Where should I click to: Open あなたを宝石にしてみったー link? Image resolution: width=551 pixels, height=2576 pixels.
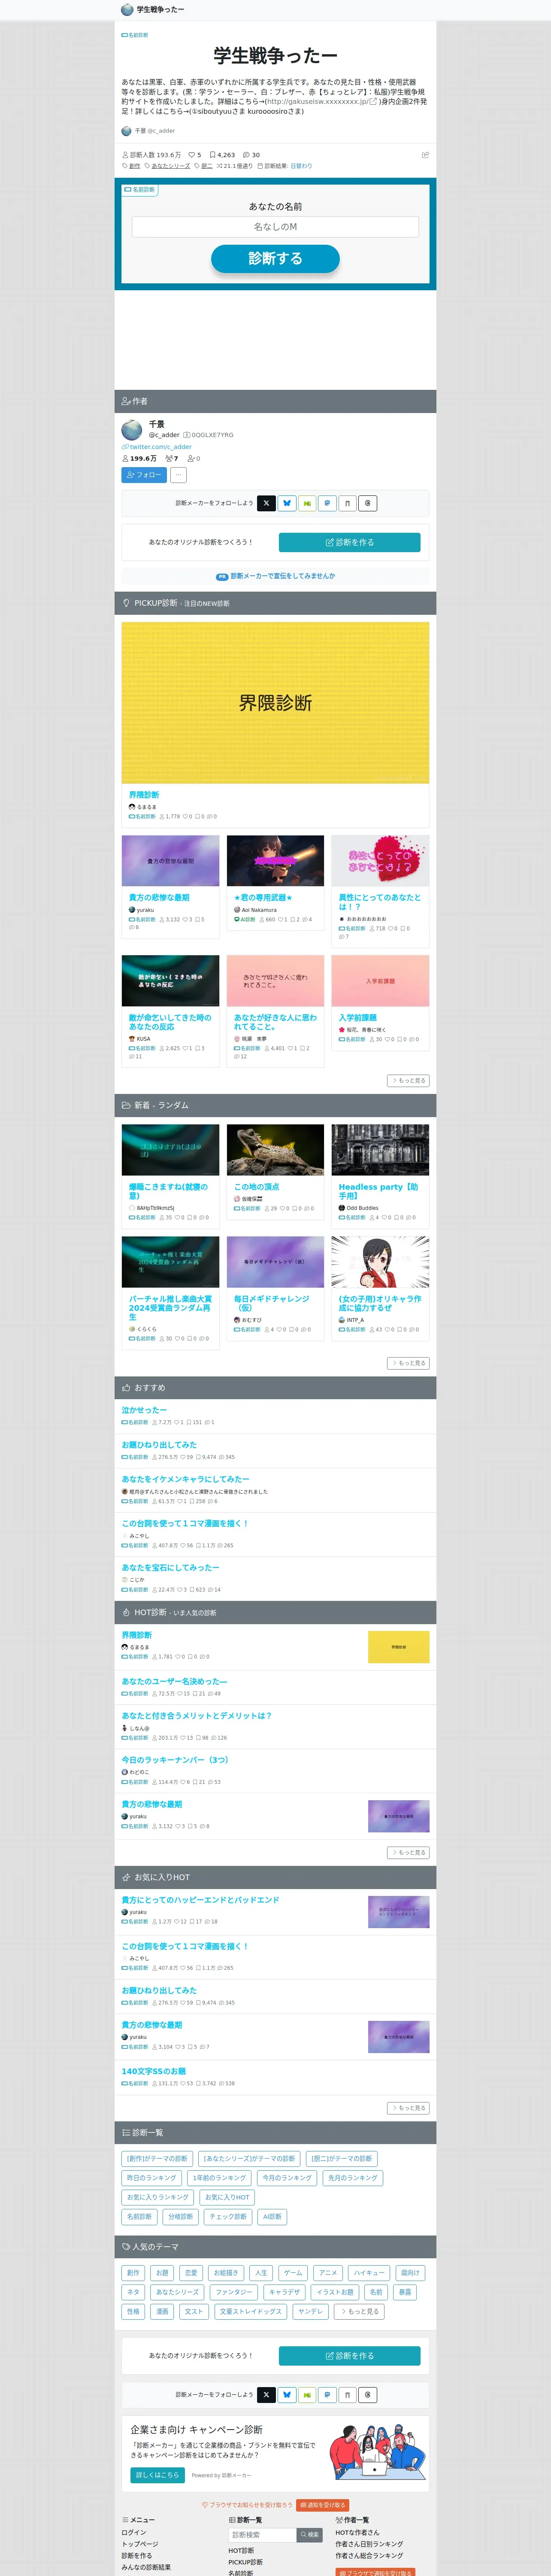tap(170, 1568)
